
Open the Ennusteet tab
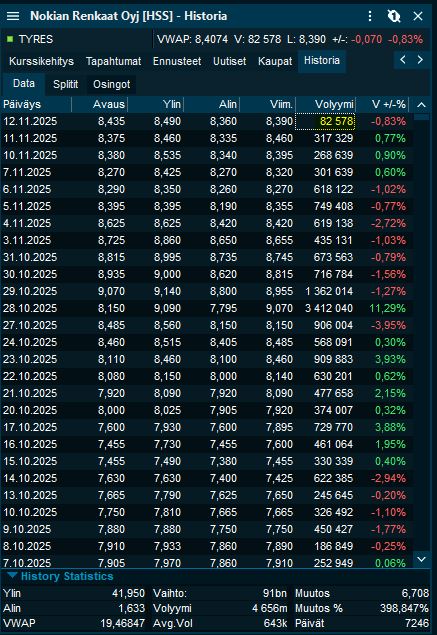[x=177, y=61]
